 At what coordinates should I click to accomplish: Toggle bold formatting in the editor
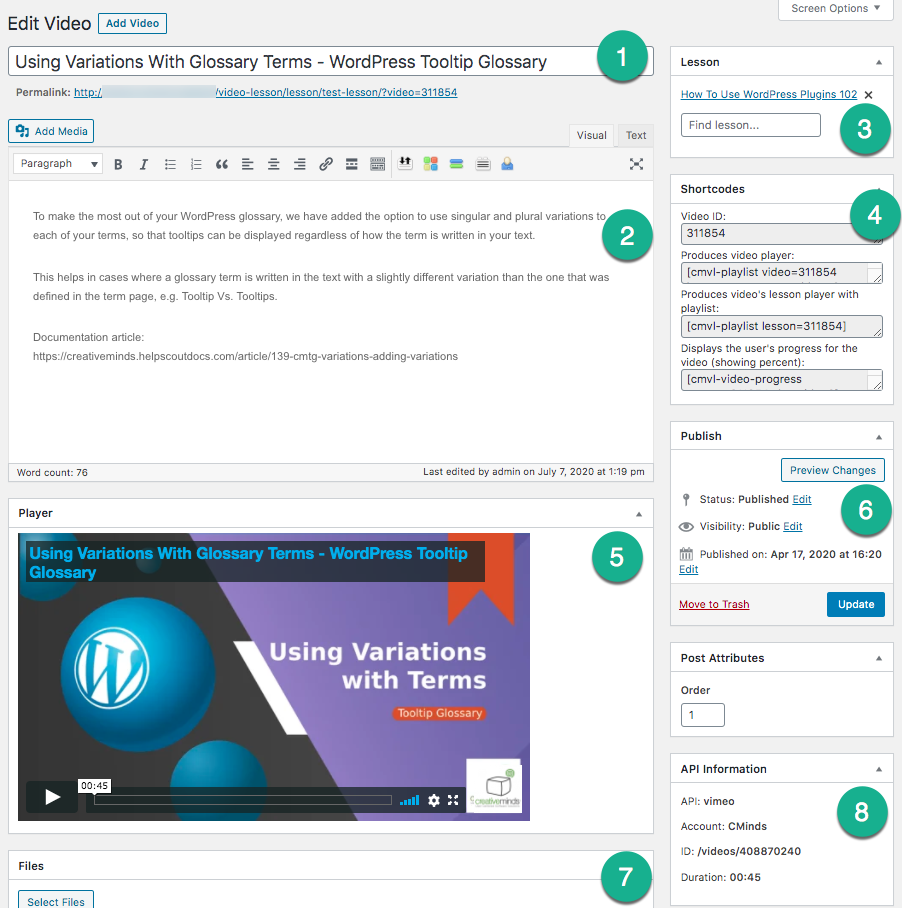pyautogui.click(x=118, y=164)
